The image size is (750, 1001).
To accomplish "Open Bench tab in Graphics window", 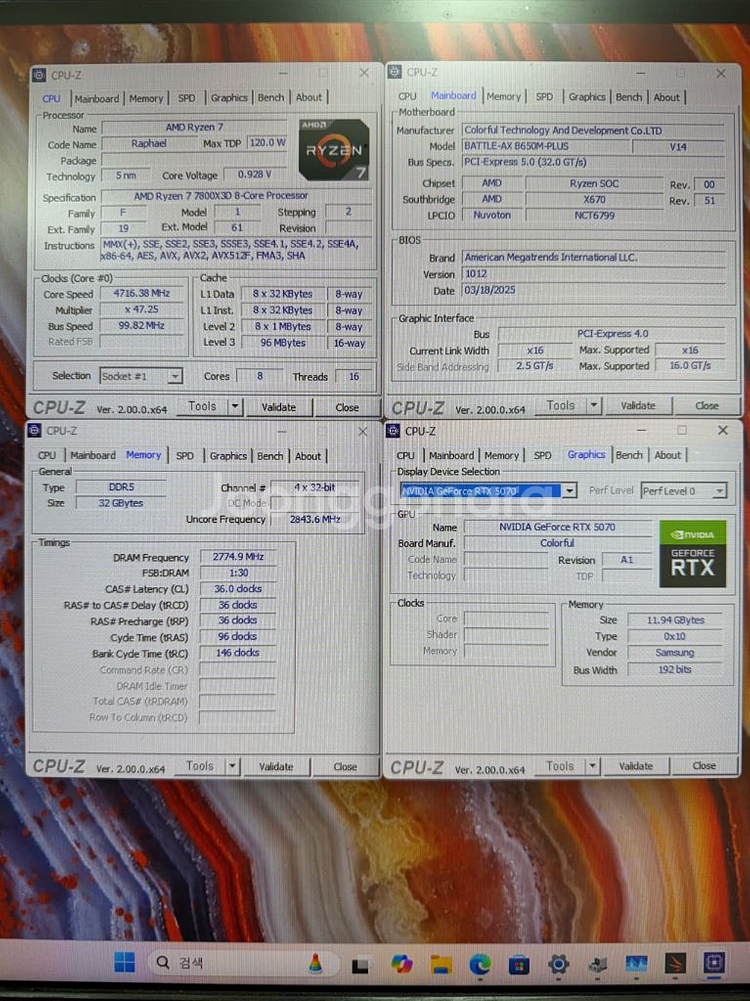I will point(629,455).
